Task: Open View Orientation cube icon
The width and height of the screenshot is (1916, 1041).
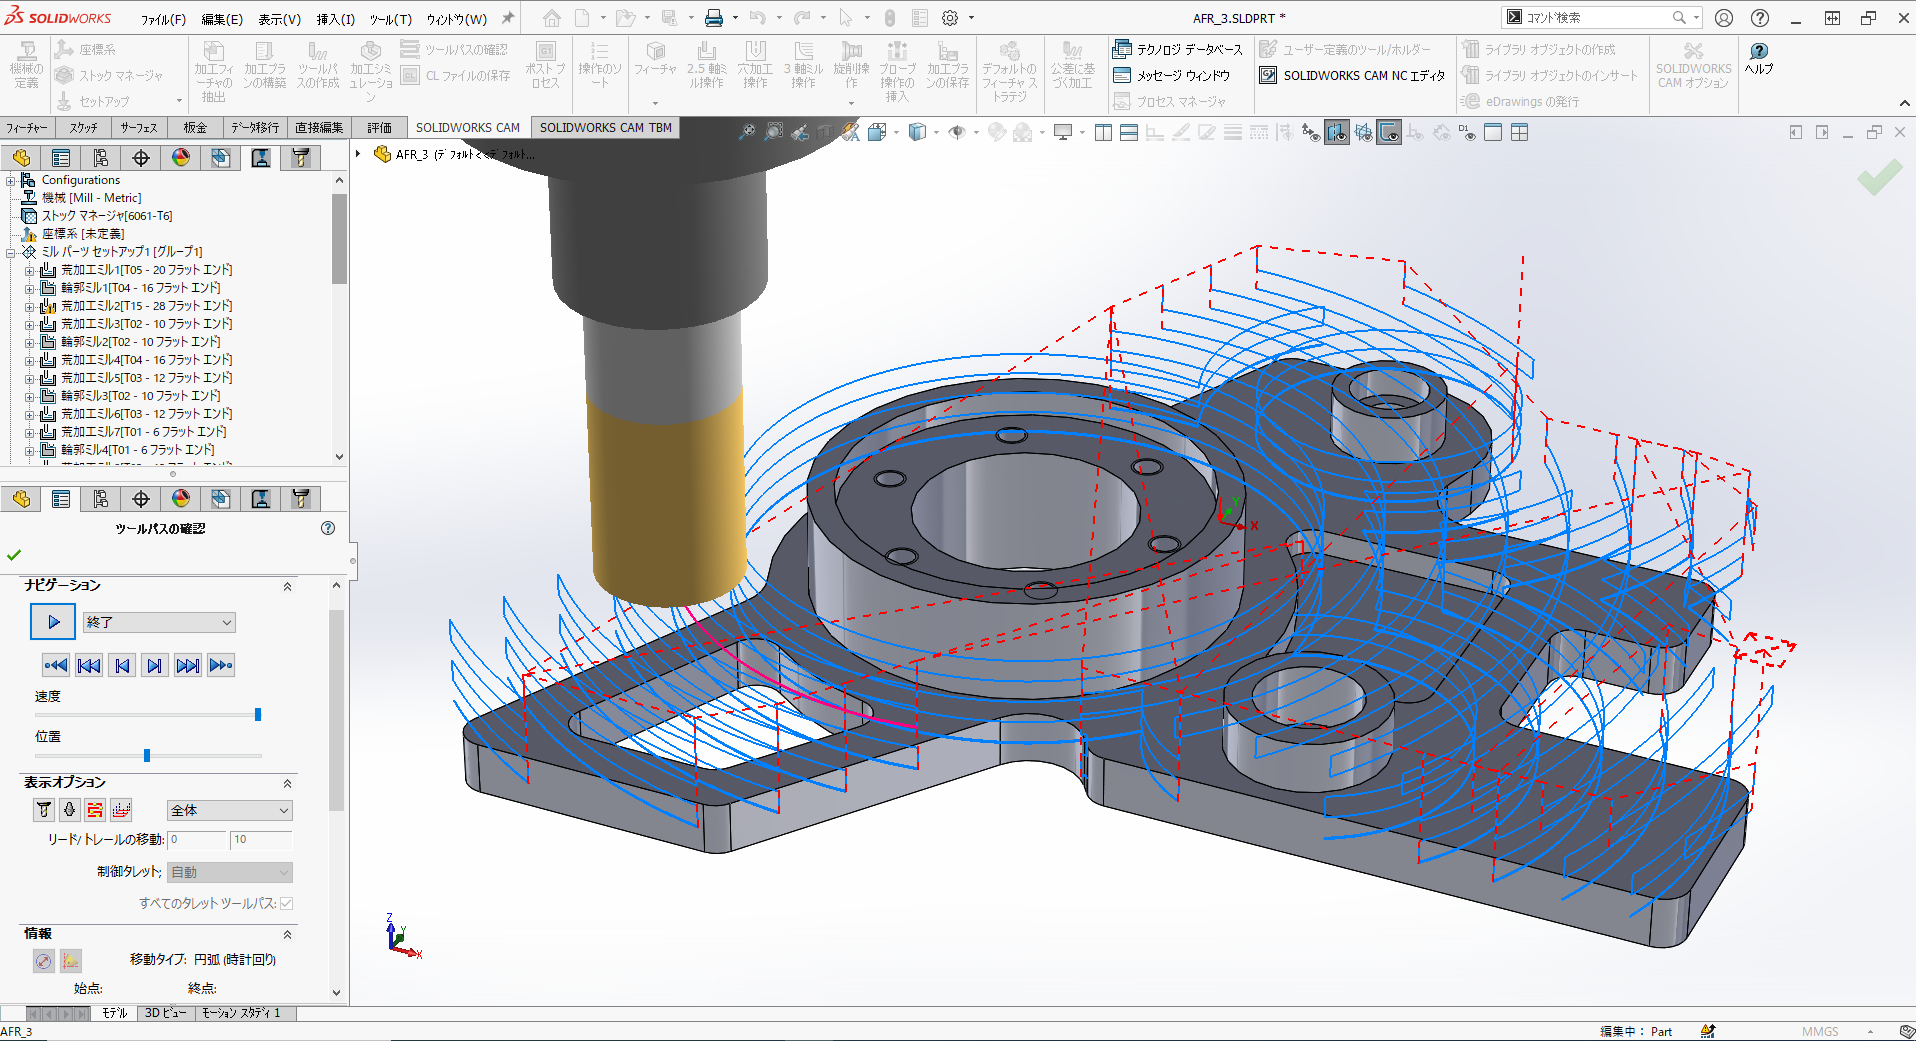Action: coord(877,132)
